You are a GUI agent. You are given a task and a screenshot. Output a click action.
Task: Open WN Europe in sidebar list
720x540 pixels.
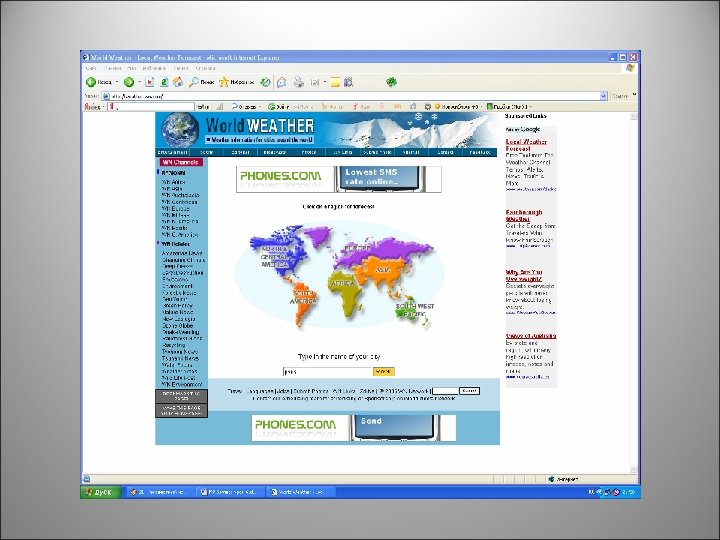[175, 208]
